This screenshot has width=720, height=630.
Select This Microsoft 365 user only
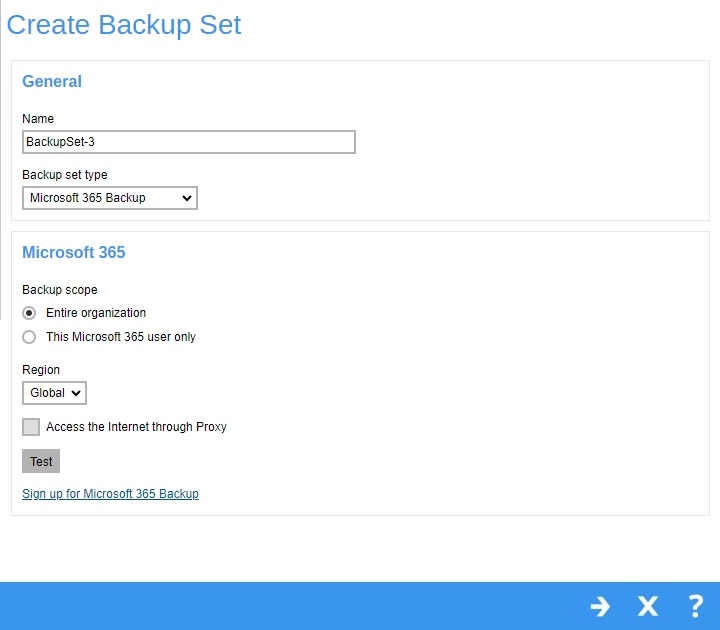coord(29,337)
